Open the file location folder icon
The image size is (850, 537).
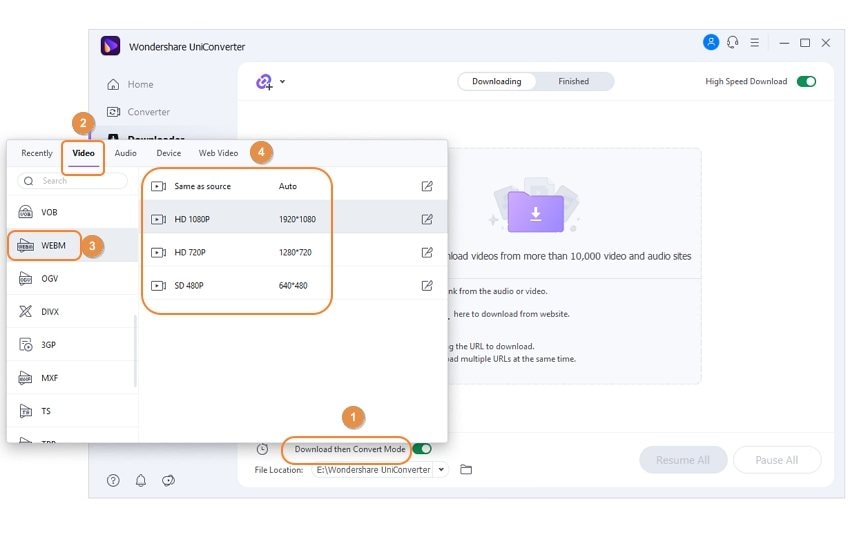tap(466, 470)
